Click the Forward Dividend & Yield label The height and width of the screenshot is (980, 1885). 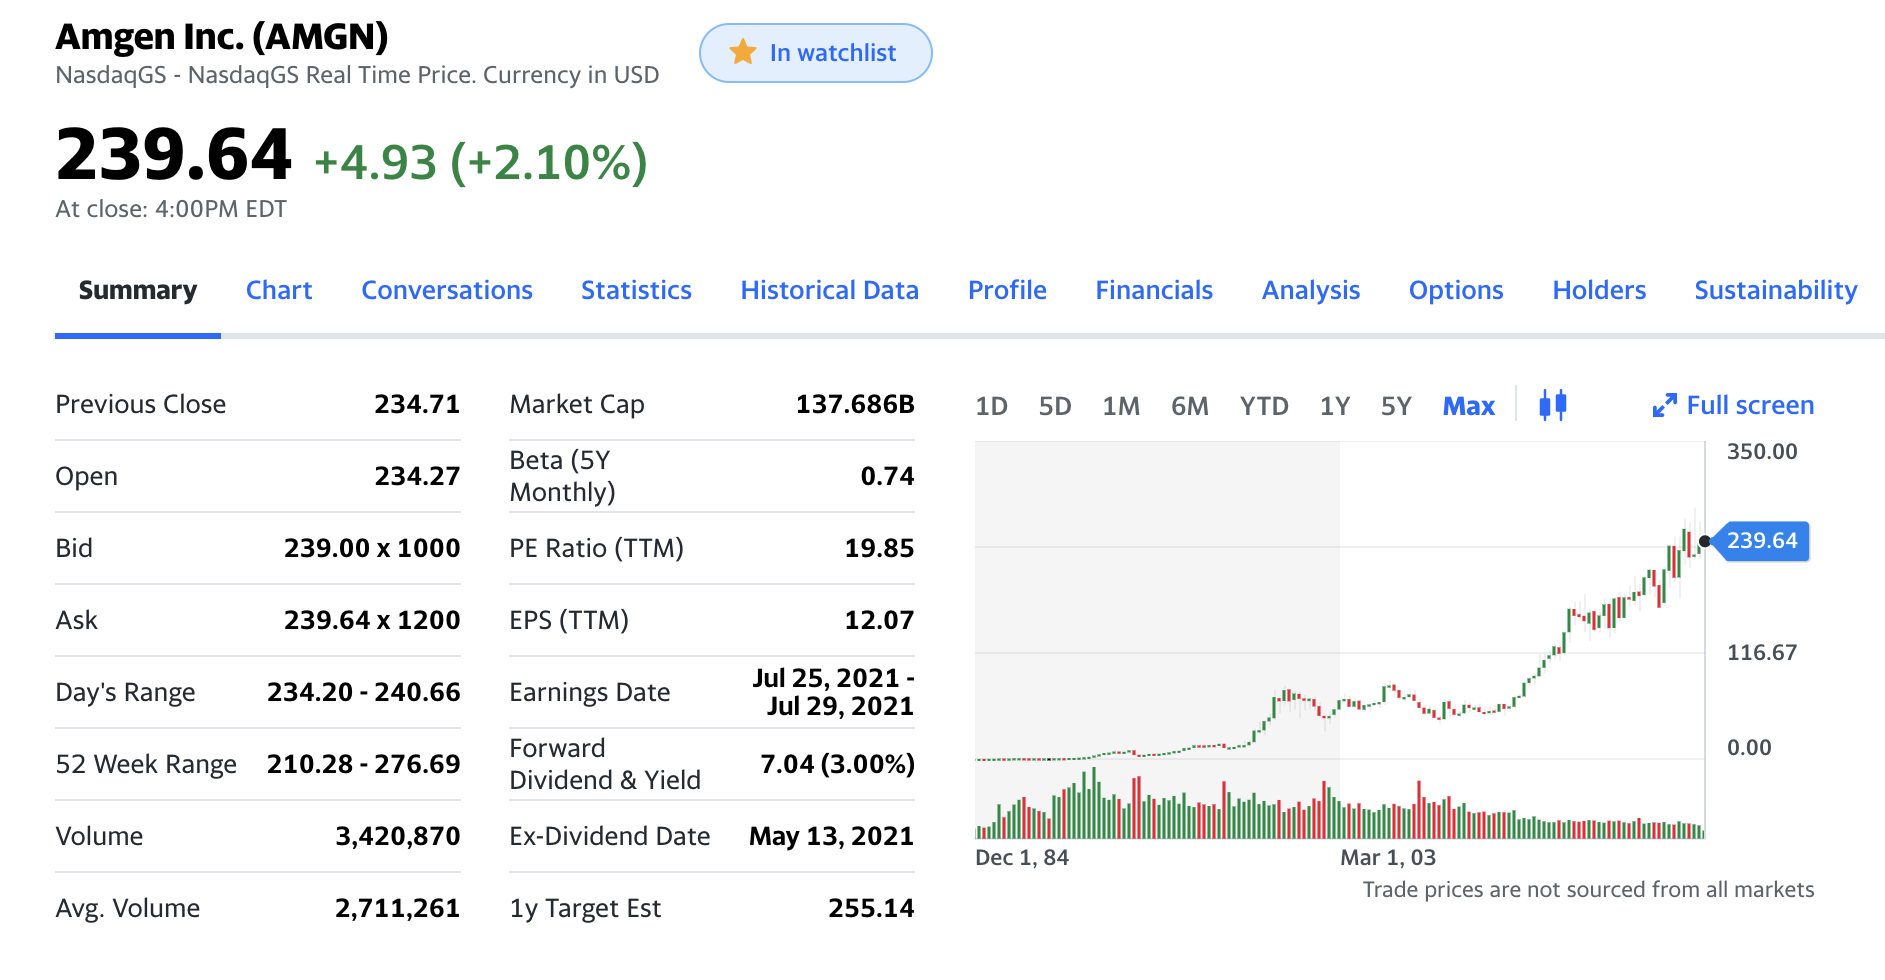pos(605,764)
